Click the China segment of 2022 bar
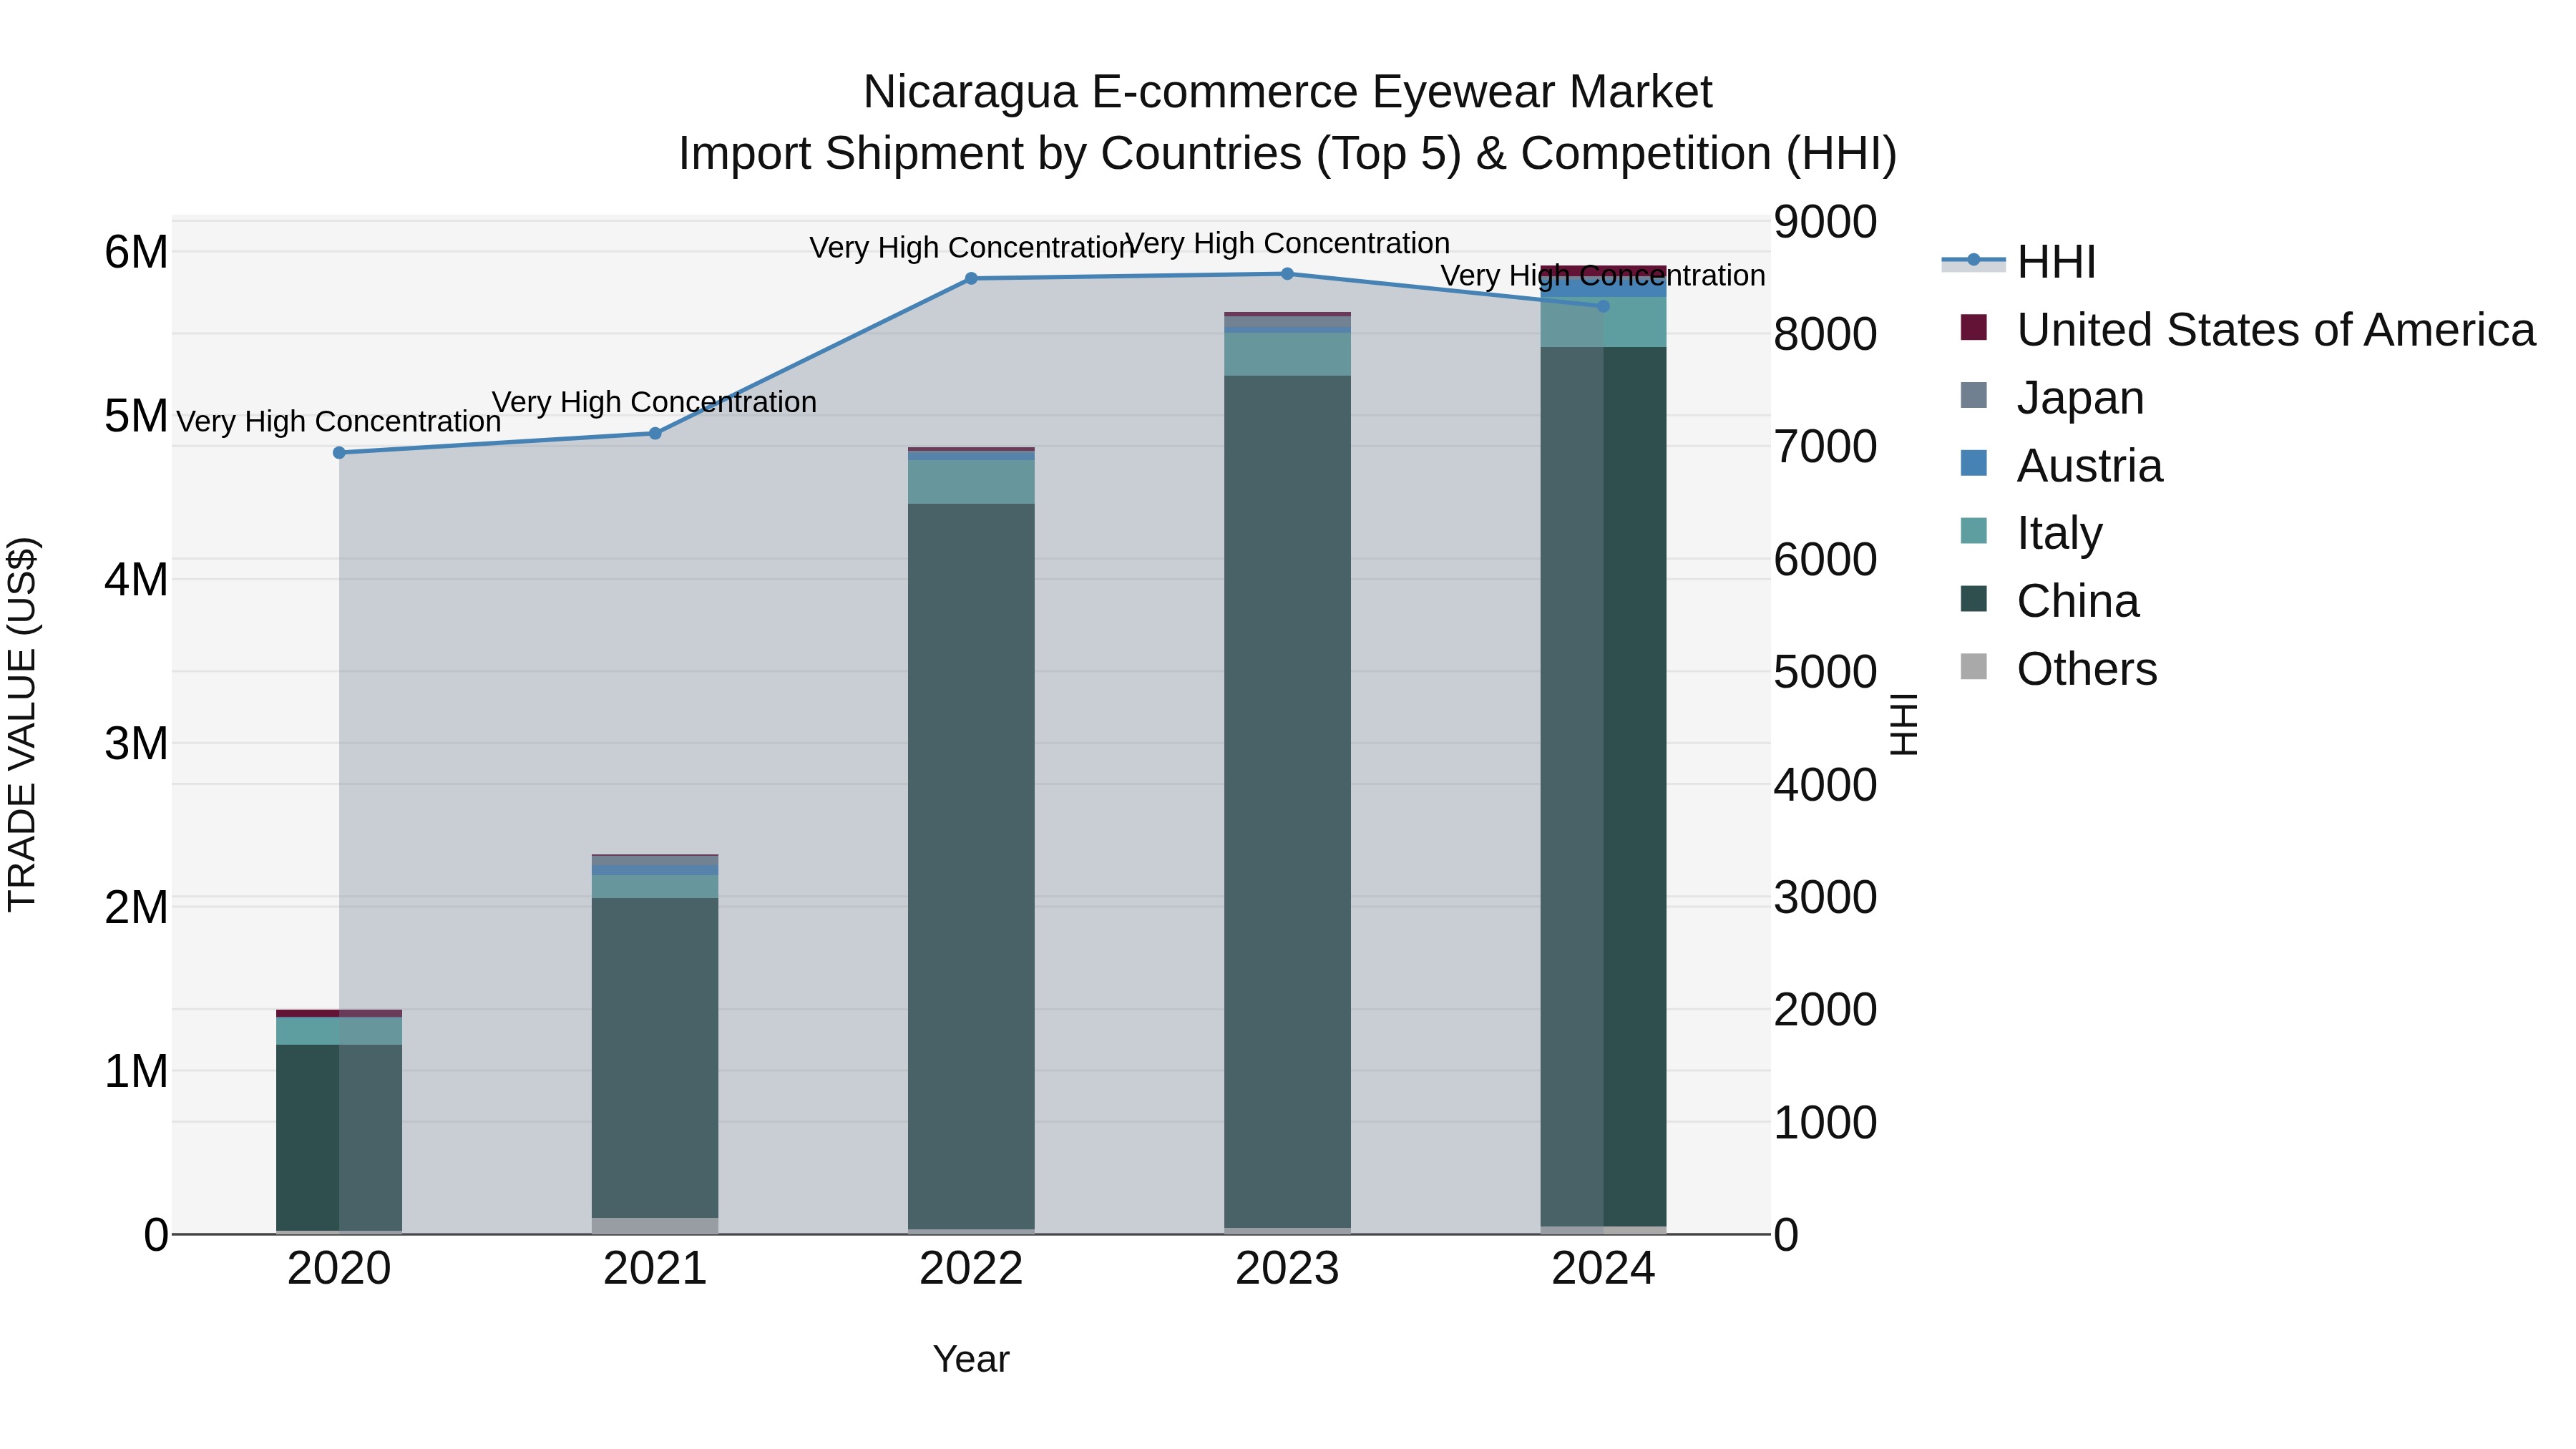 [x=971, y=866]
